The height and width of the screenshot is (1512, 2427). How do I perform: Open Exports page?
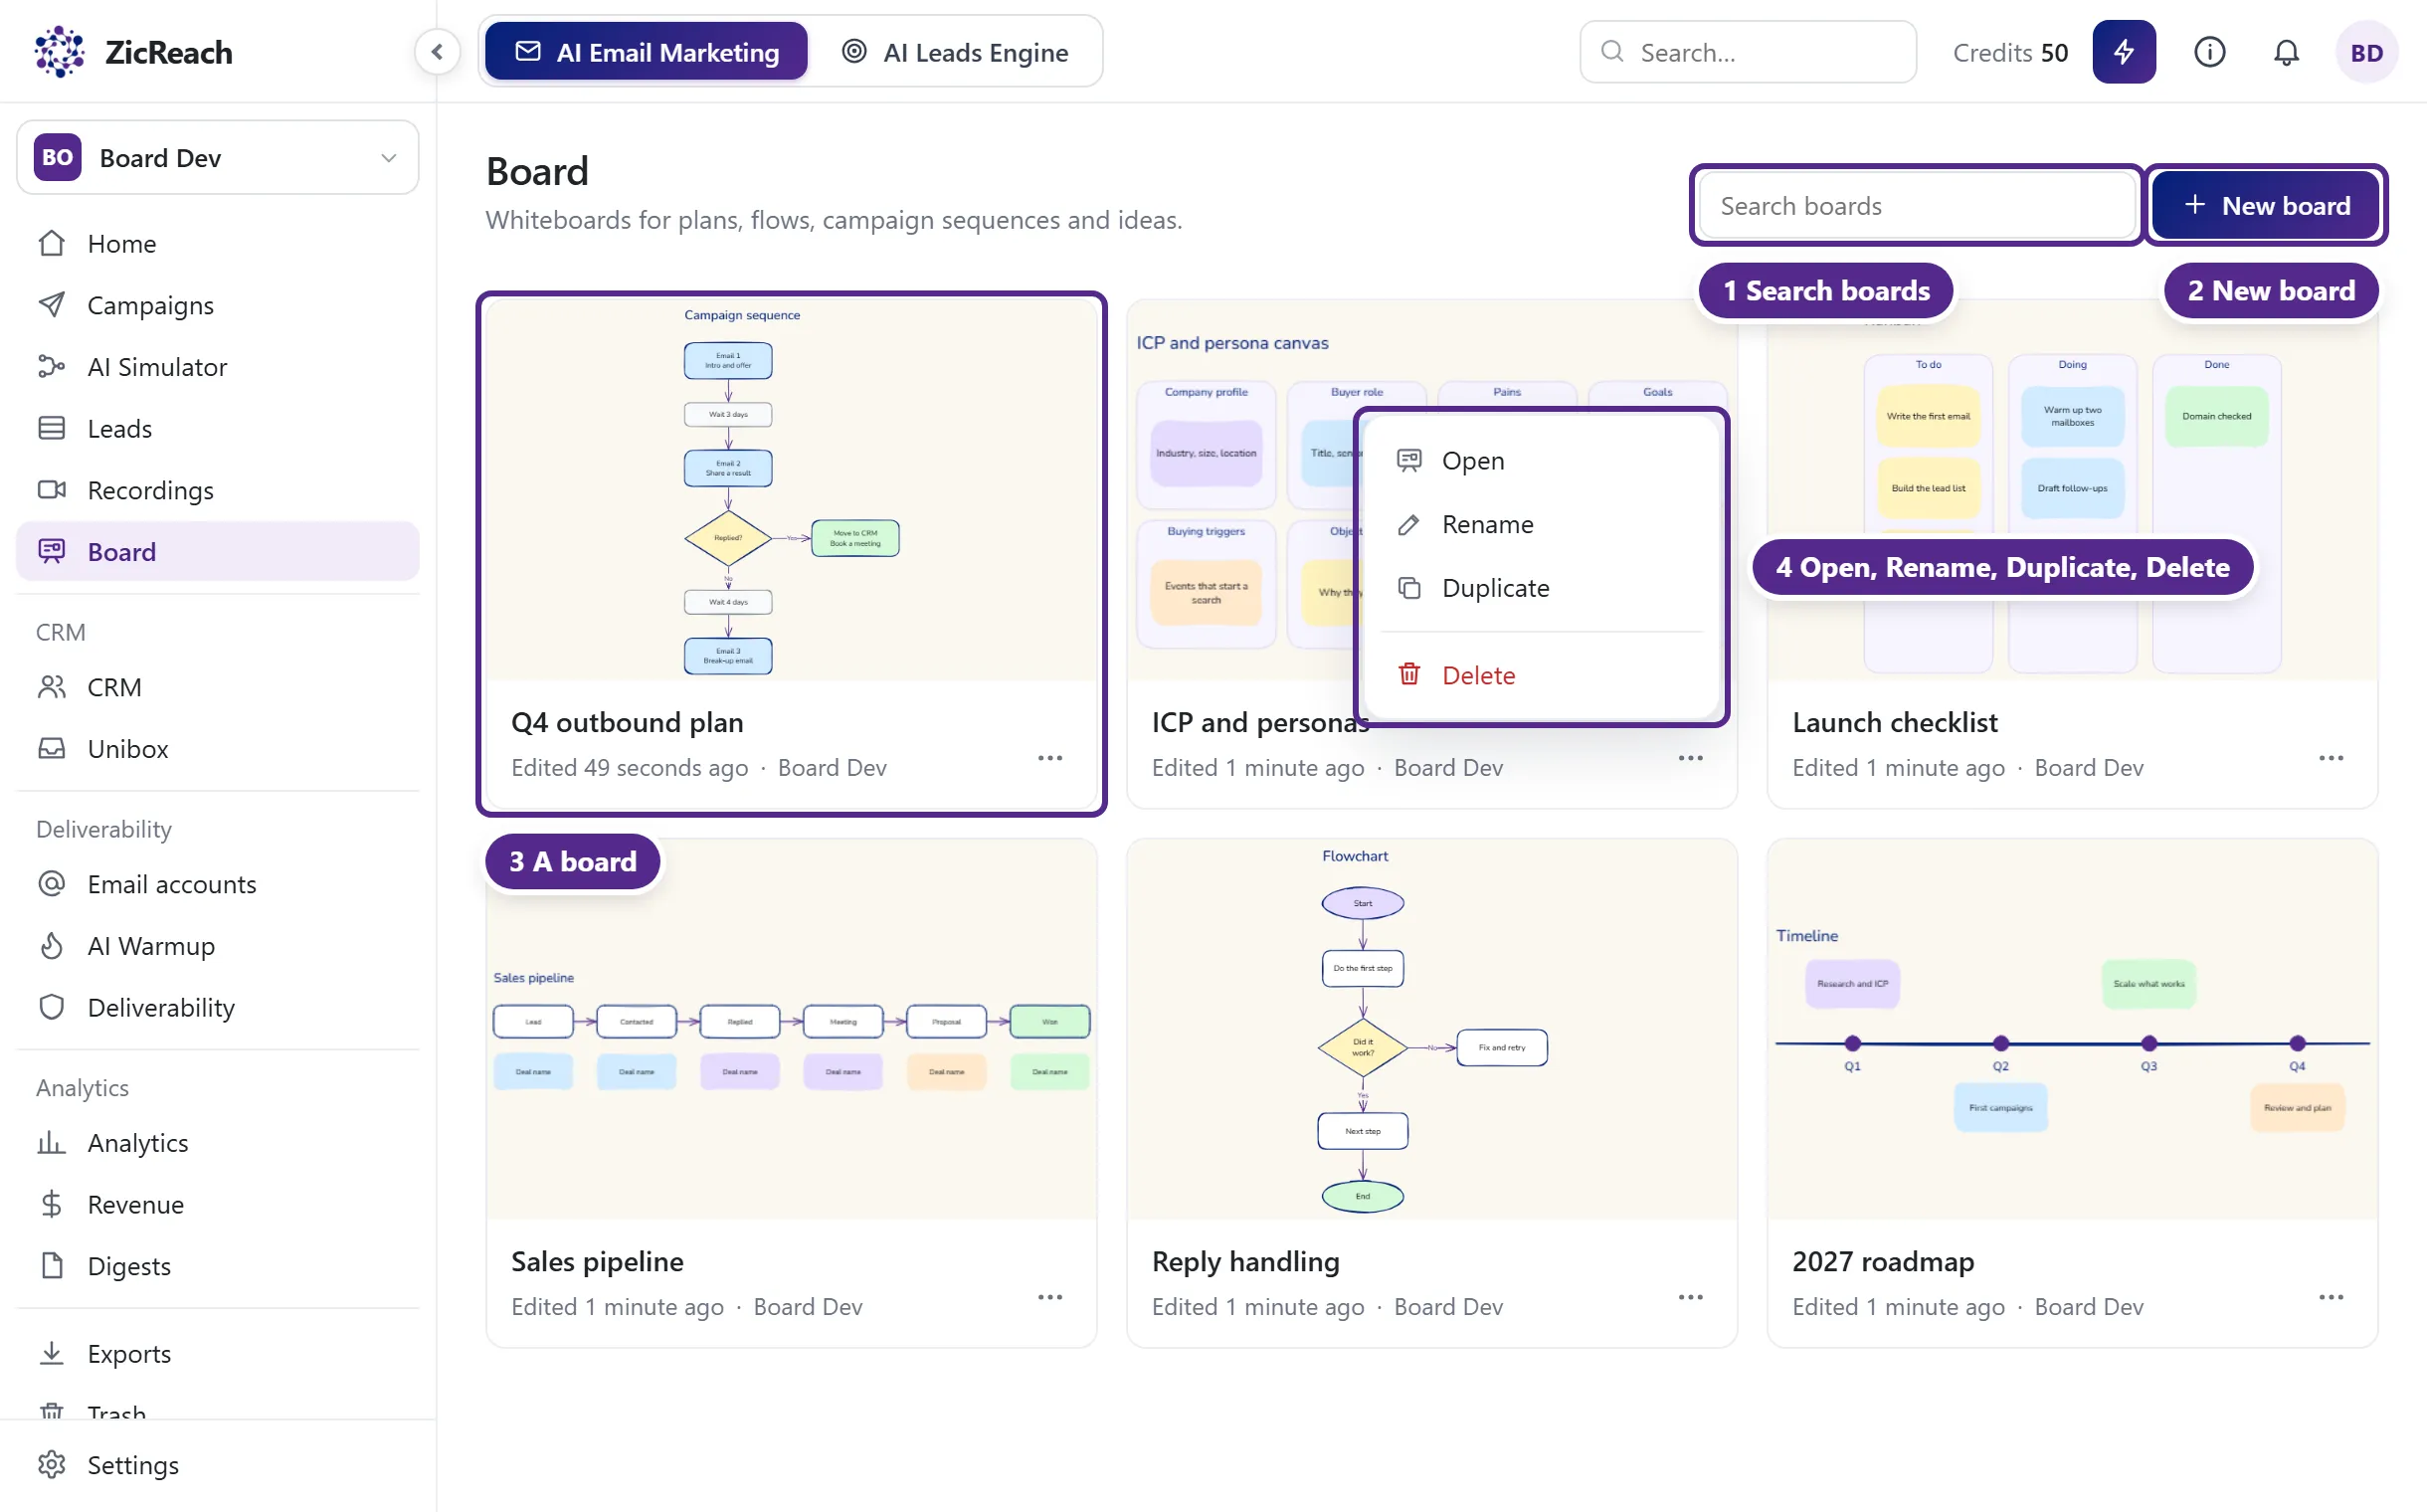[217, 1353]
